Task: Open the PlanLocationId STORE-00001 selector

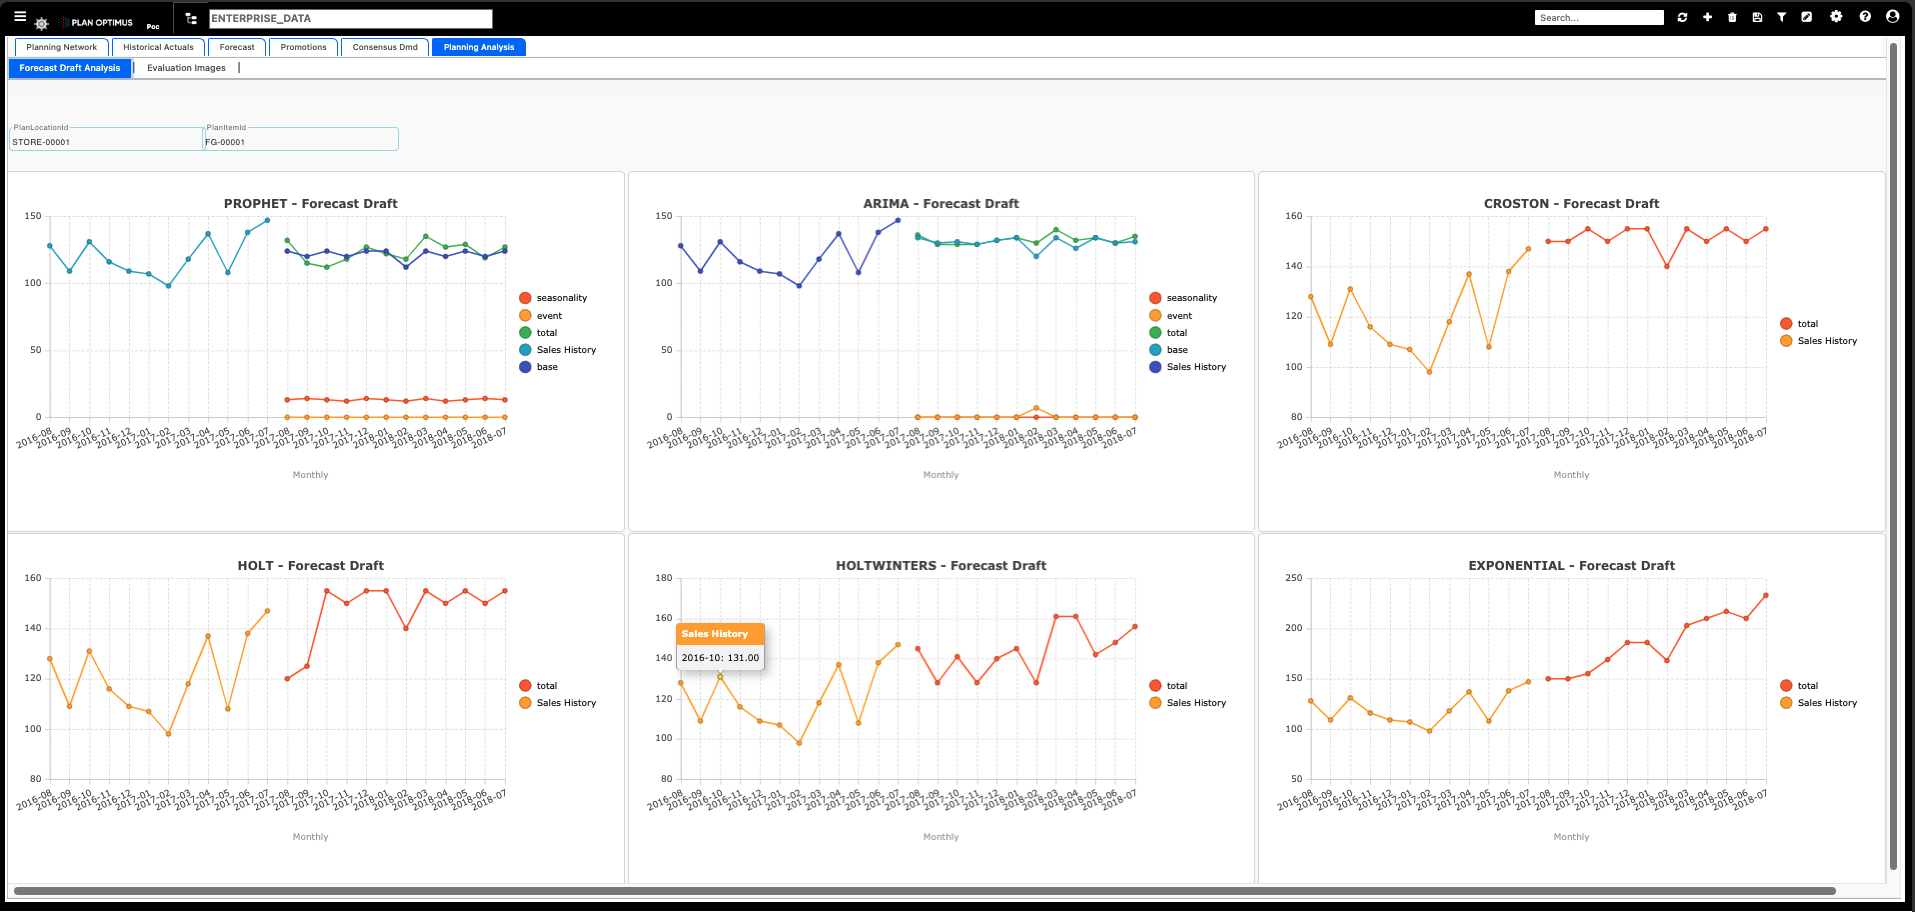Action: pos(106,139)
